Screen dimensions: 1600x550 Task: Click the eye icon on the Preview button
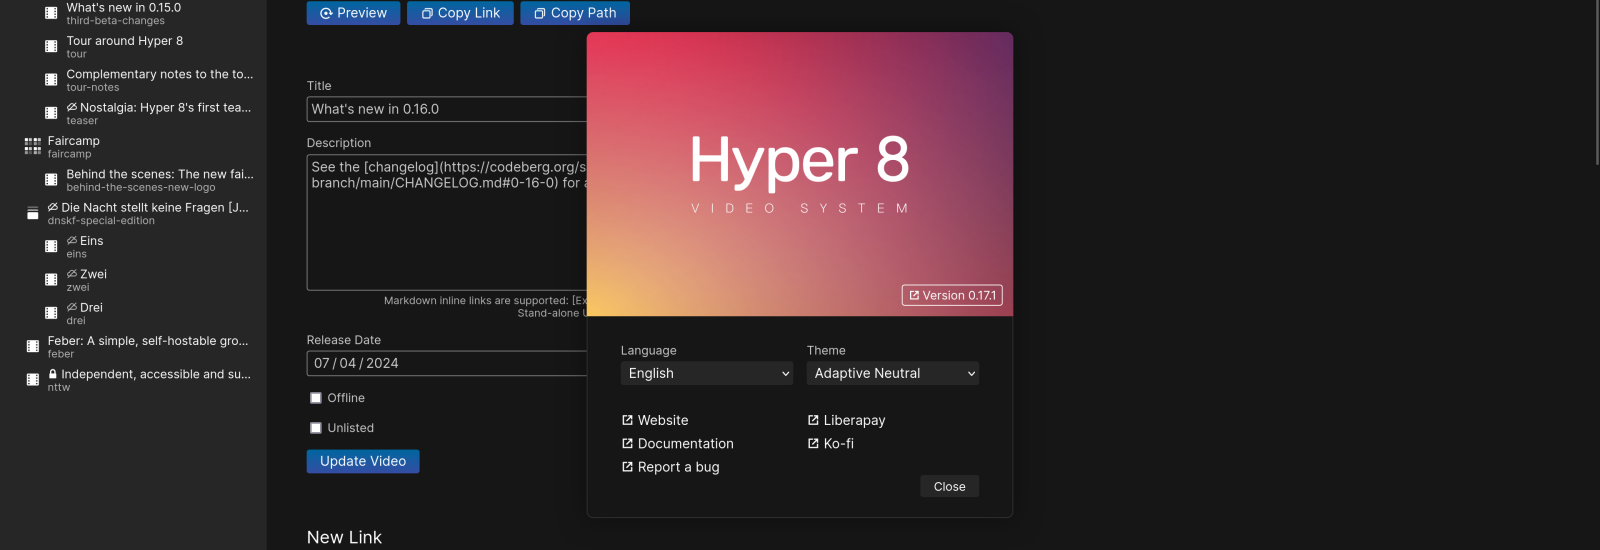[326, 13]
